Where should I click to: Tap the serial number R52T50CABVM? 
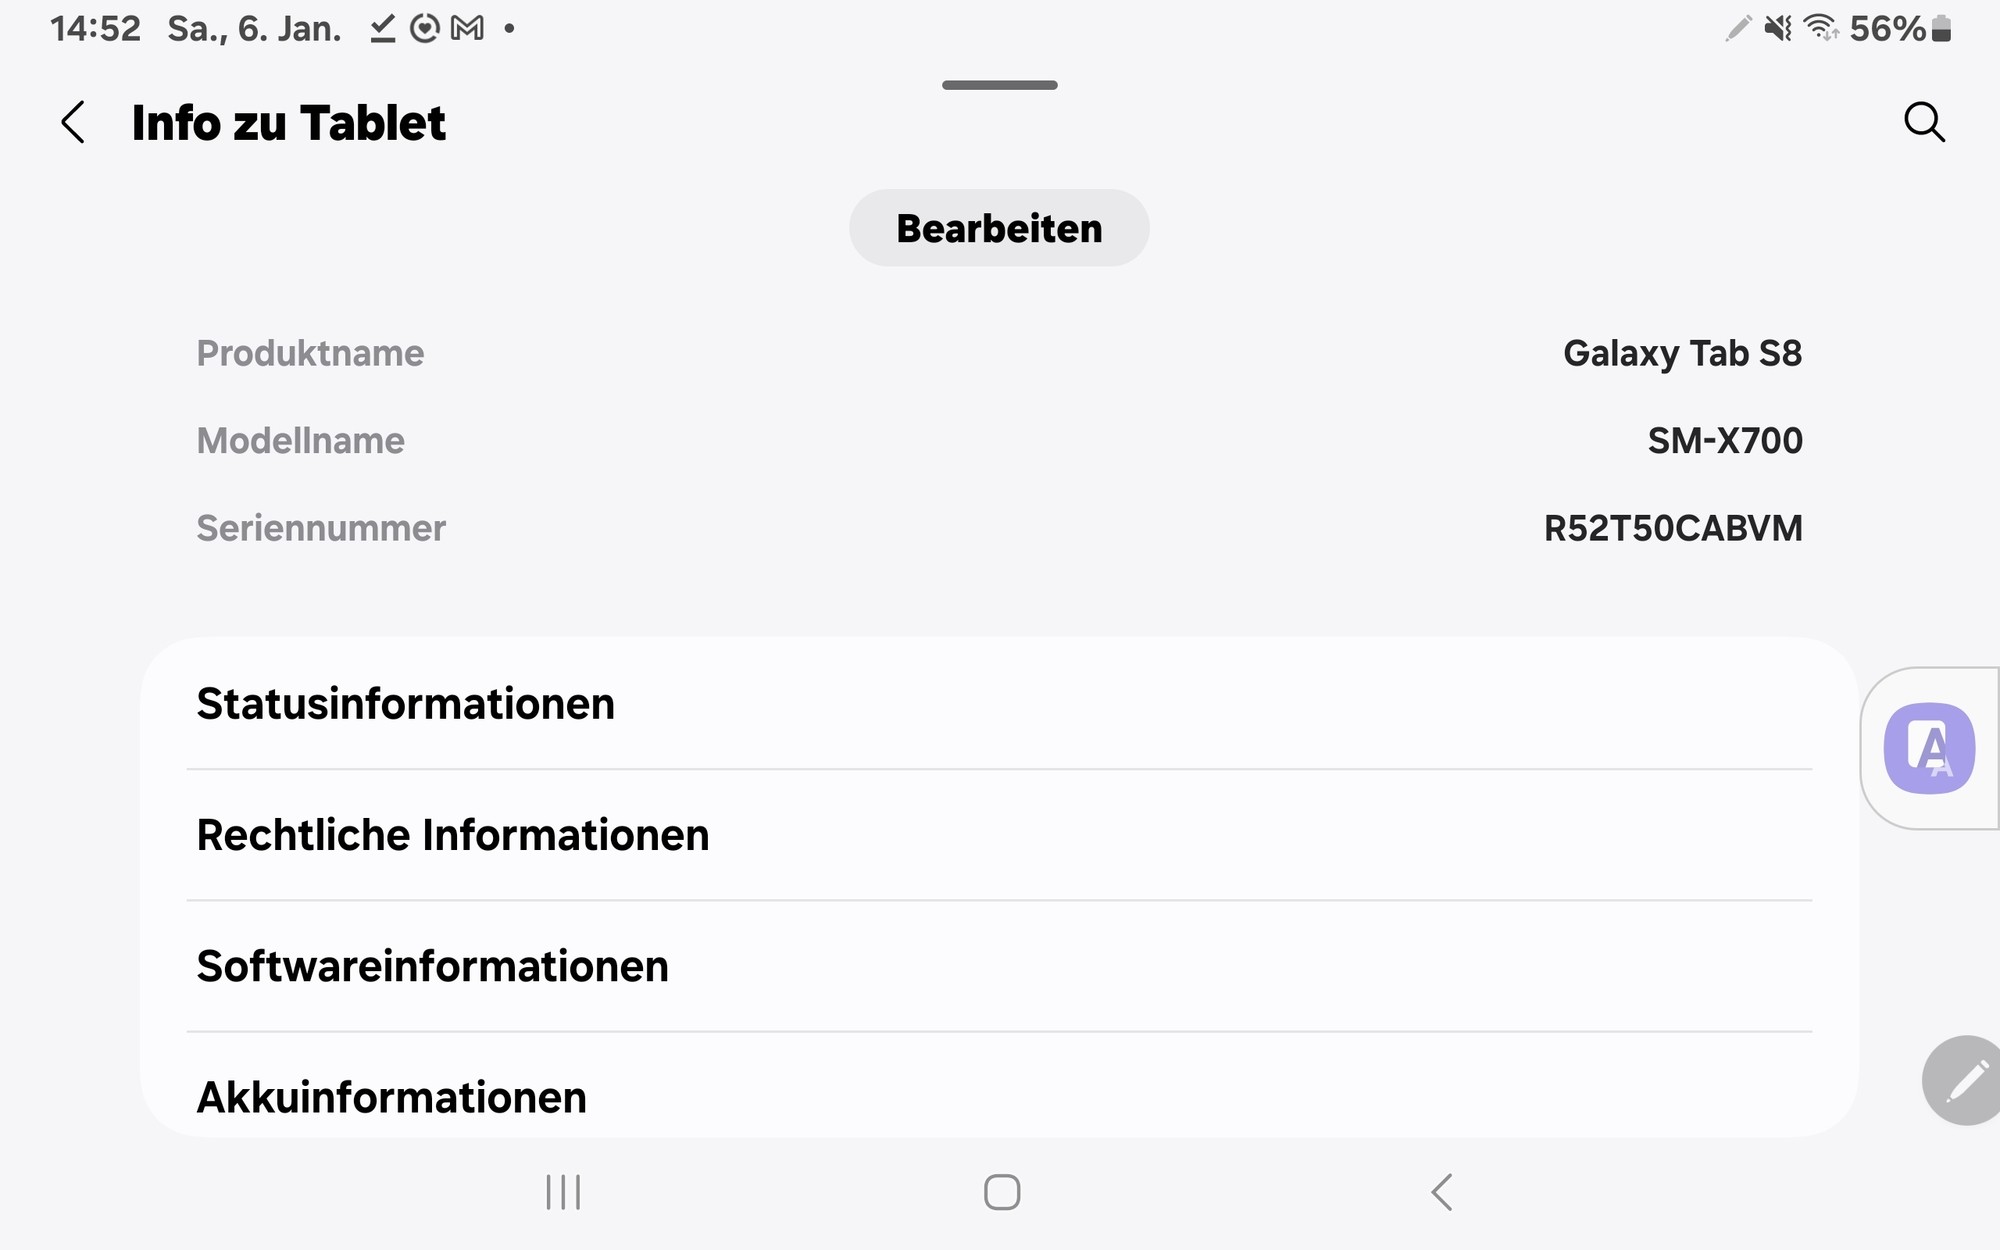[1673, 528]
